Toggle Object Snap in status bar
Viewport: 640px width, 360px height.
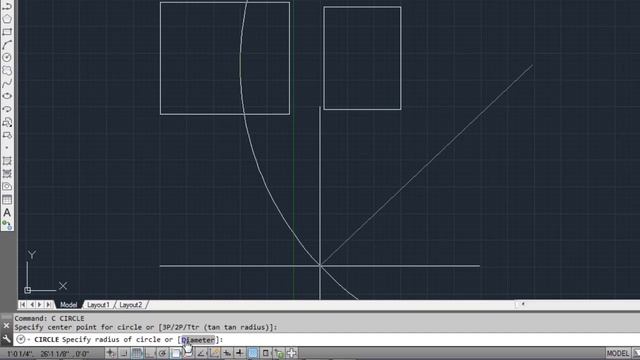click(x=176, y=353)
